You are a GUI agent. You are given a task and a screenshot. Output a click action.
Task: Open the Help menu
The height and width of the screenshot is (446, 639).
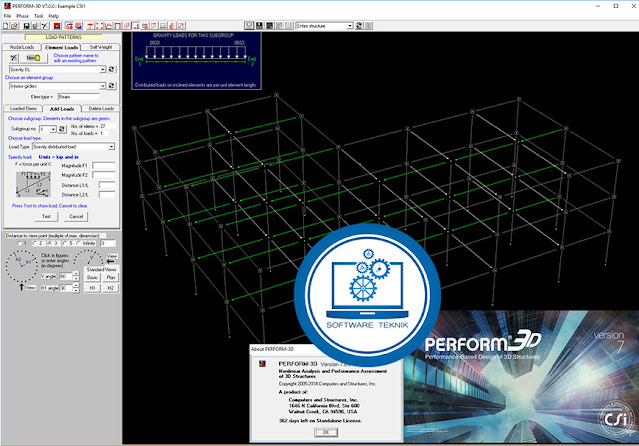click(53, 16)
